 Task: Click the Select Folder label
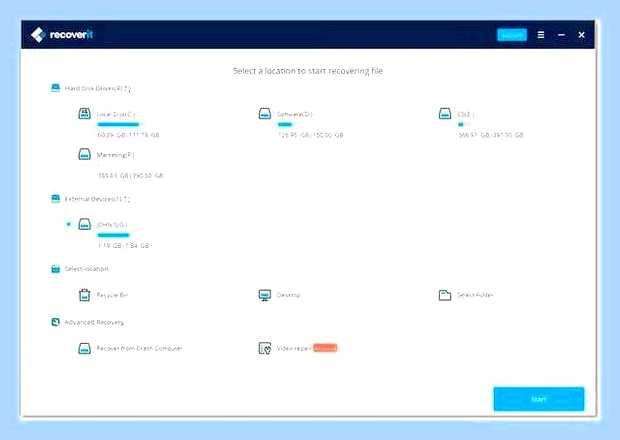pyautogui.click(x=475, y=295)
